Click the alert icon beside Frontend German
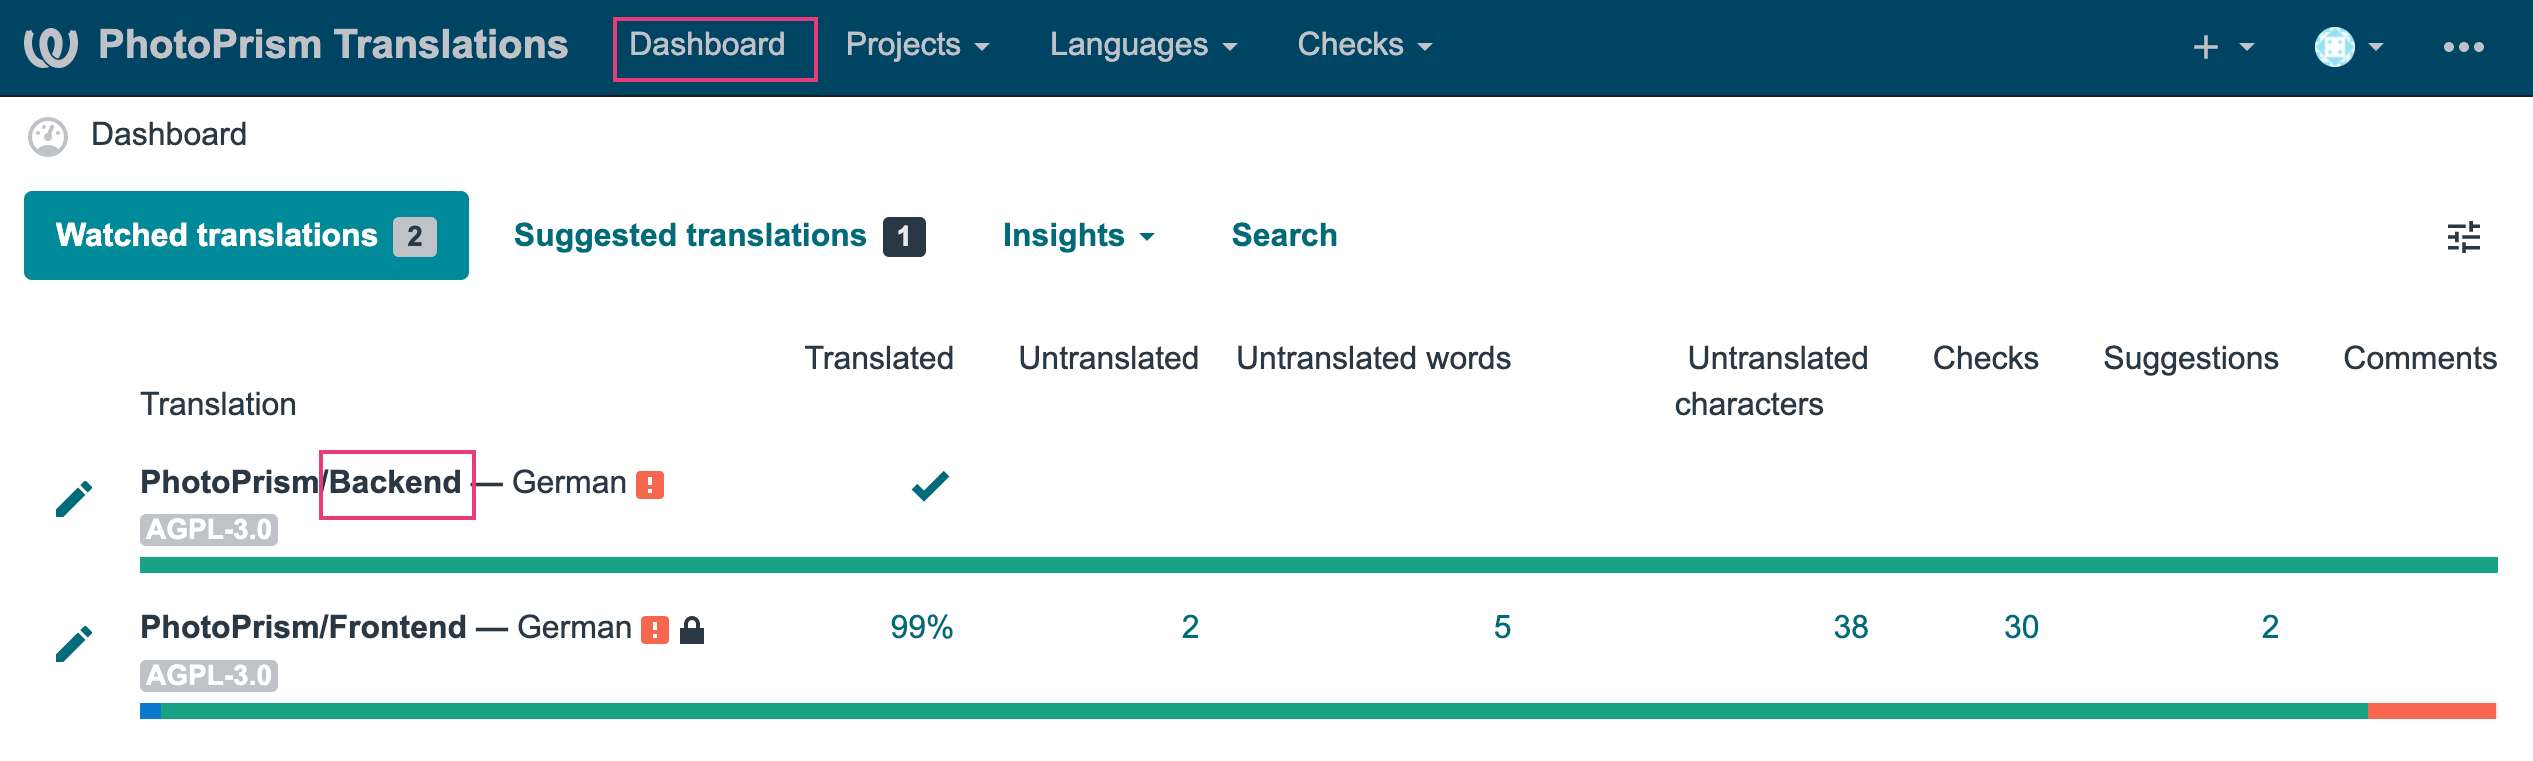The image size is (2533, 761). coord(655,630)
